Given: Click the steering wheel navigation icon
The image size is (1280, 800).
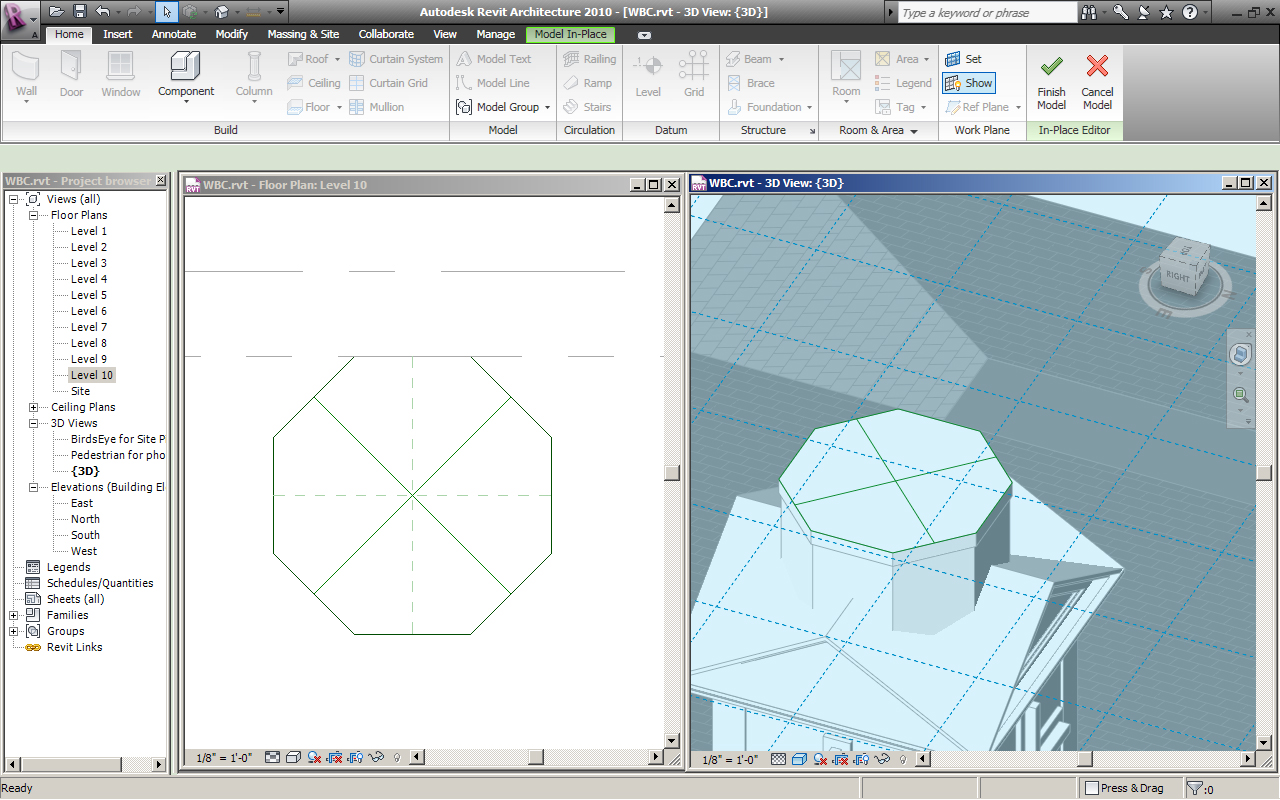Looking at the screenshot, I should point(1240,354).
